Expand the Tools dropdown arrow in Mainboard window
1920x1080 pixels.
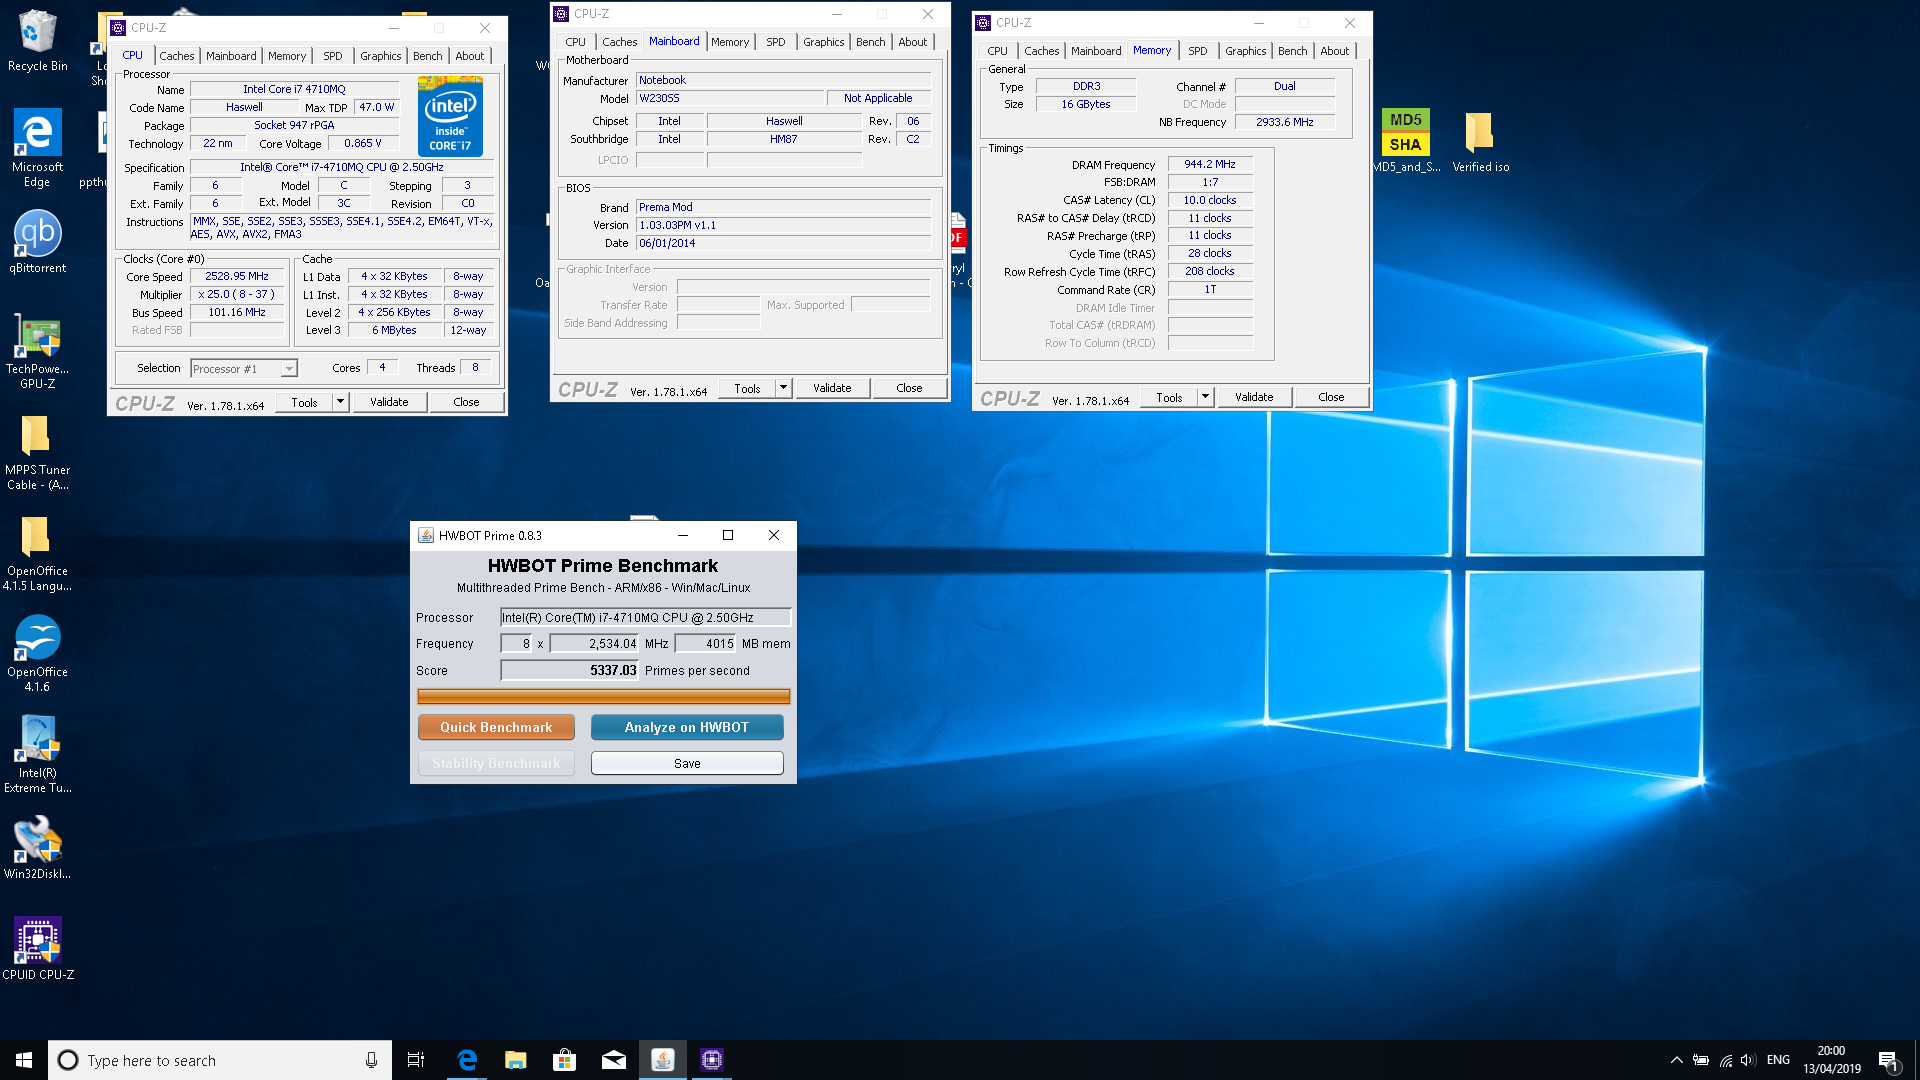783,388
